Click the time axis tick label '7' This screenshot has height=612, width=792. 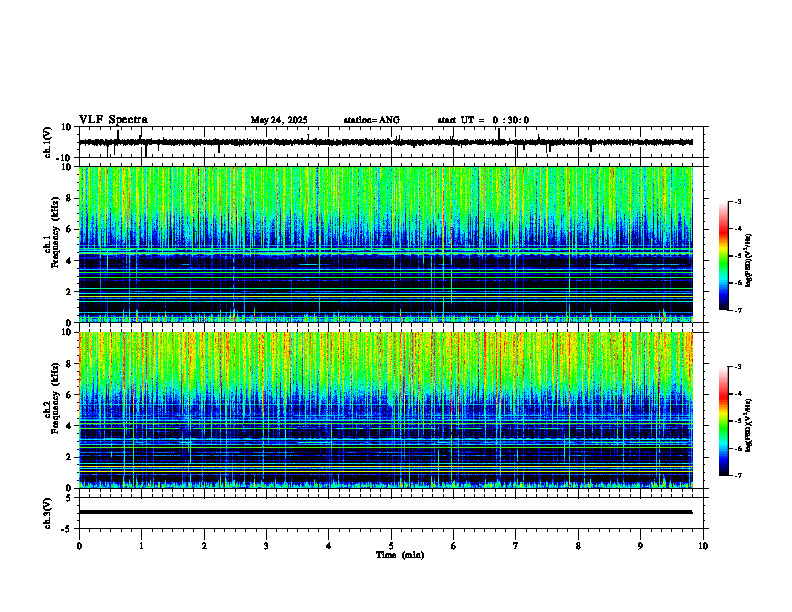516,546
